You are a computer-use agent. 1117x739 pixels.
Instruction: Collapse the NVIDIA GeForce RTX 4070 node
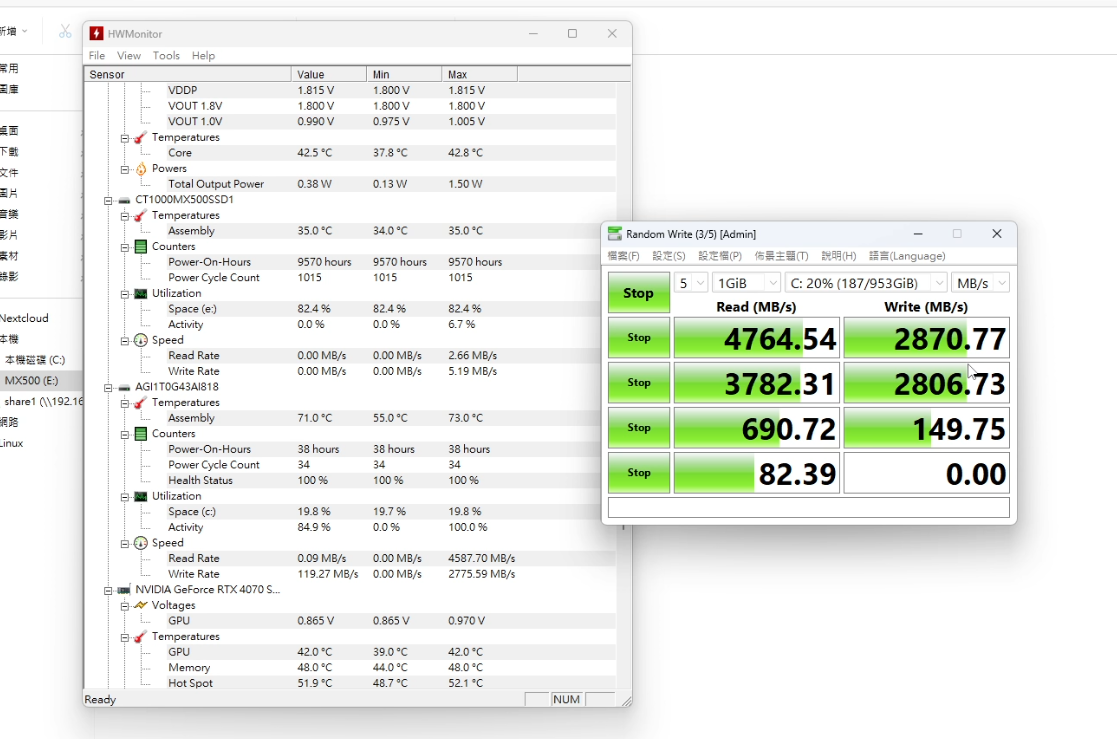(108, 590)
